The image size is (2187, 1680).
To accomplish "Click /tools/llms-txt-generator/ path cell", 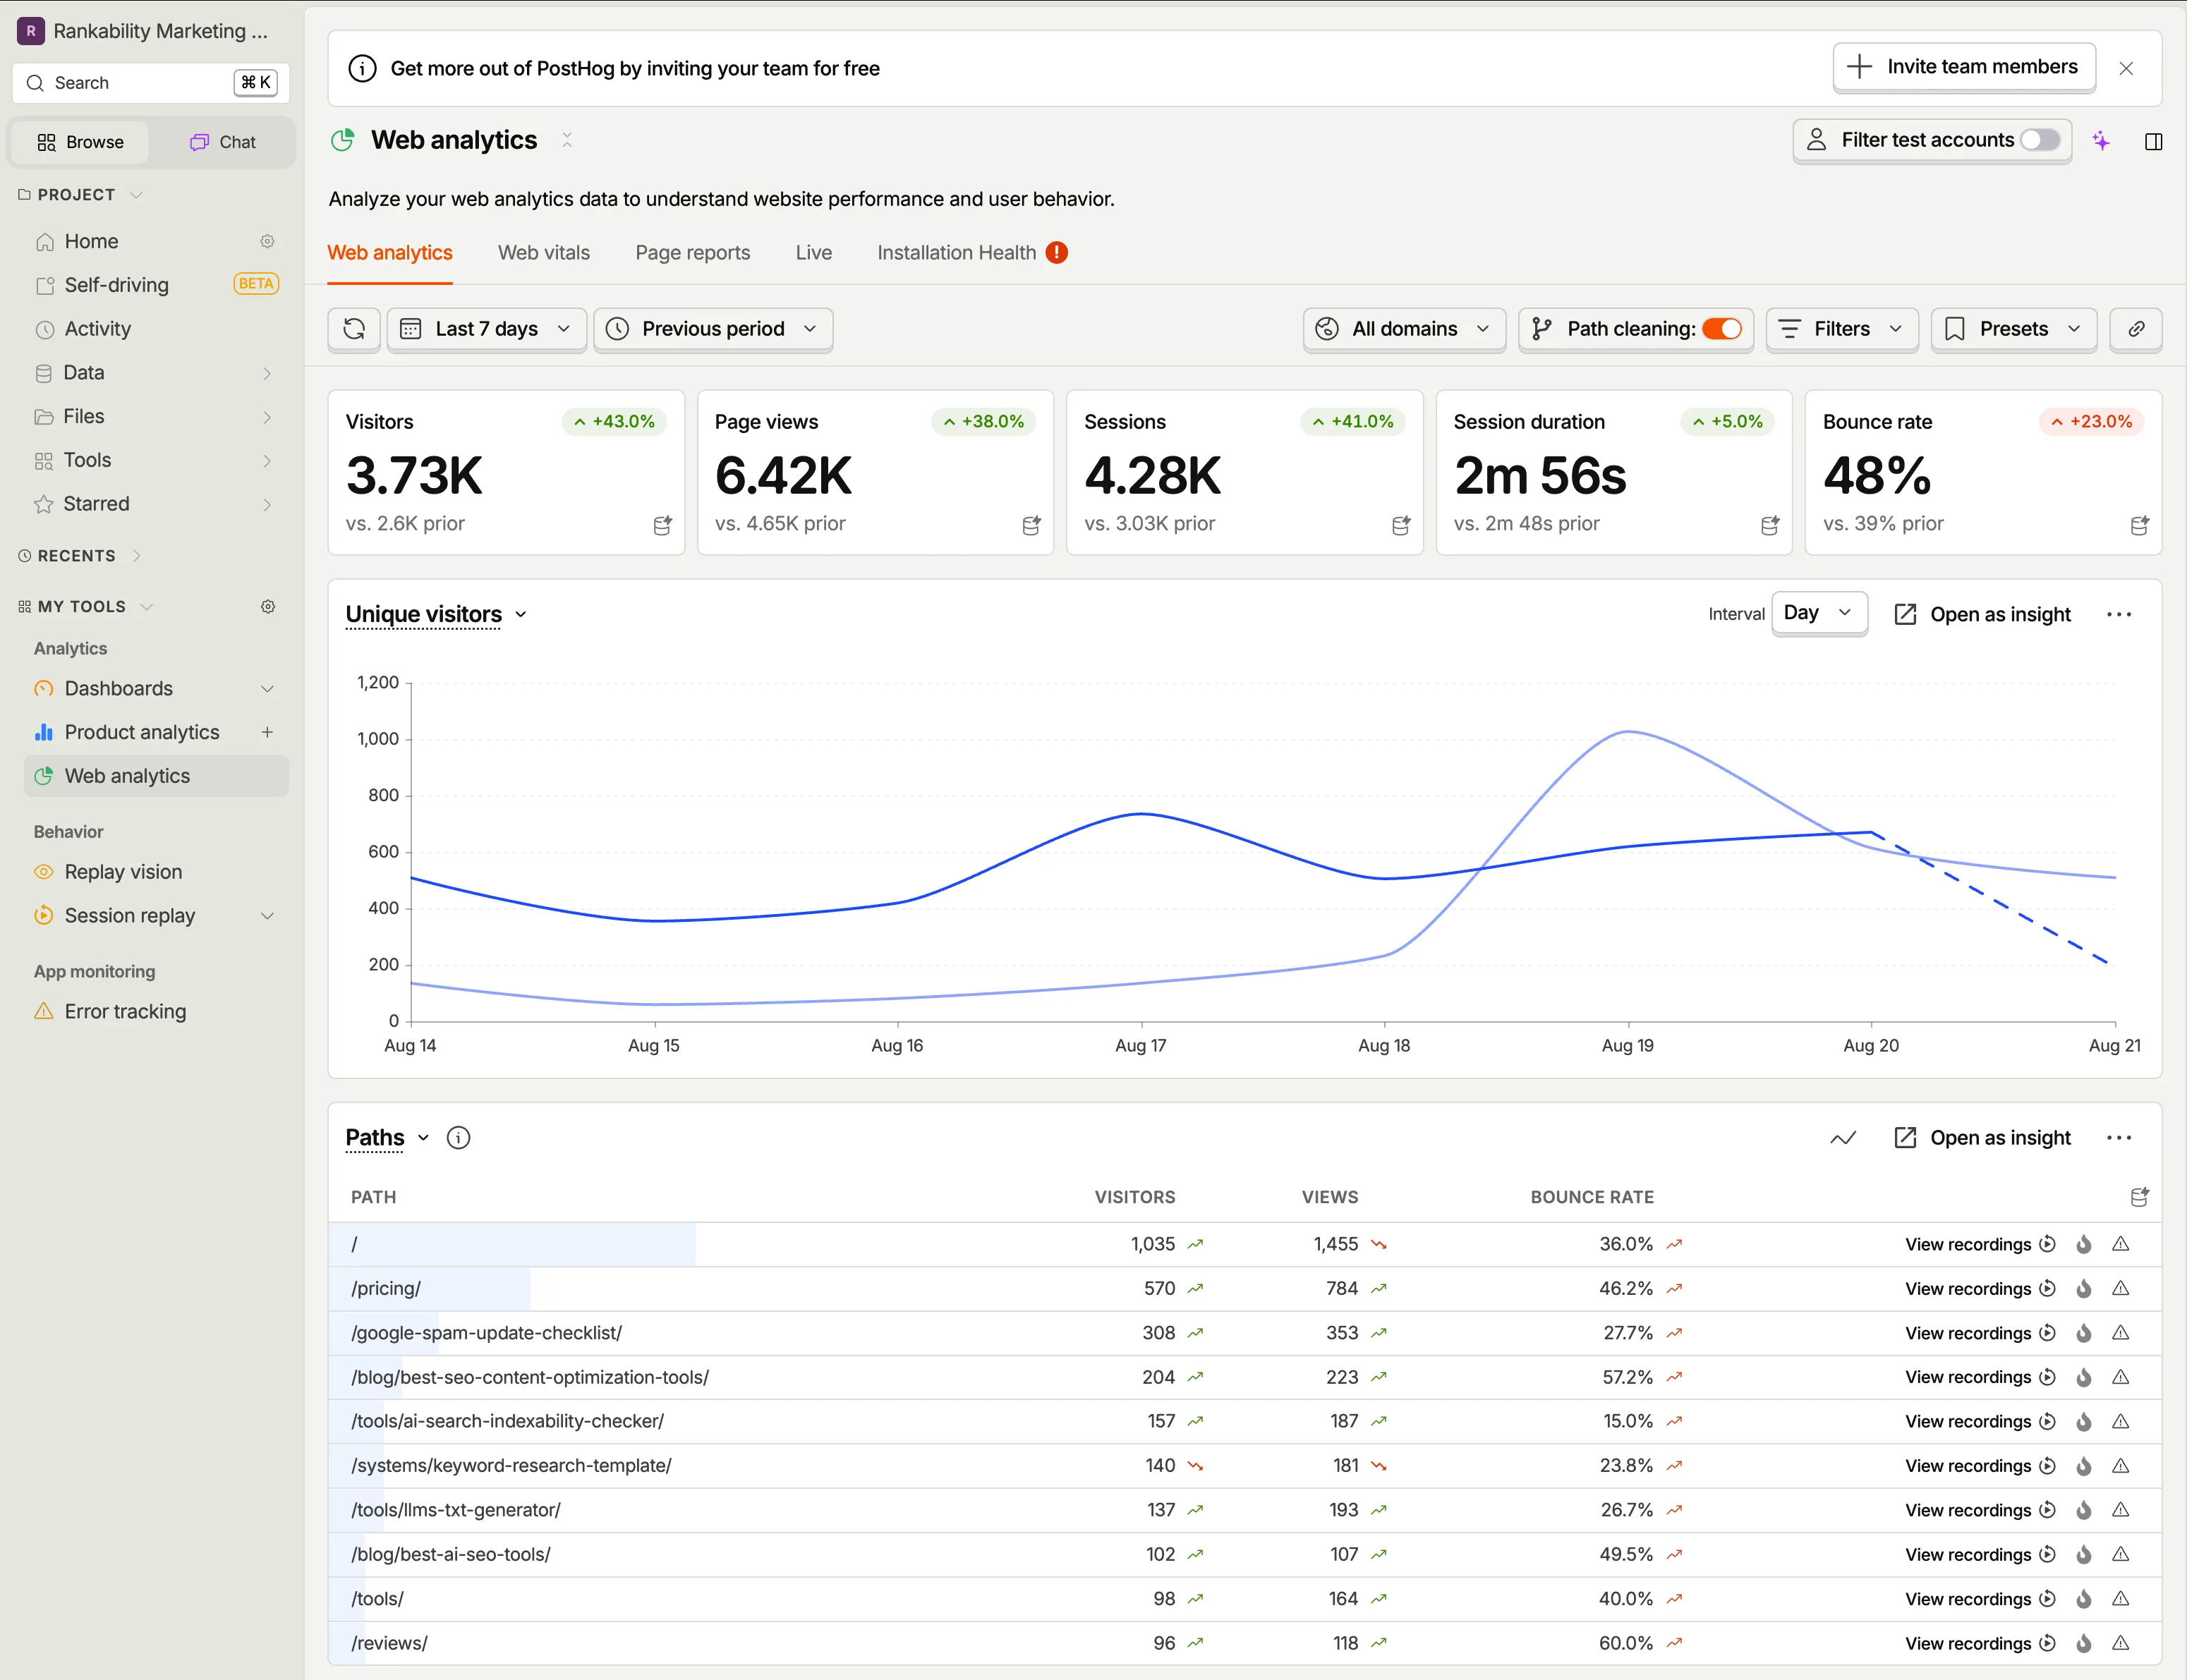I will click(x=455, y=1509).
